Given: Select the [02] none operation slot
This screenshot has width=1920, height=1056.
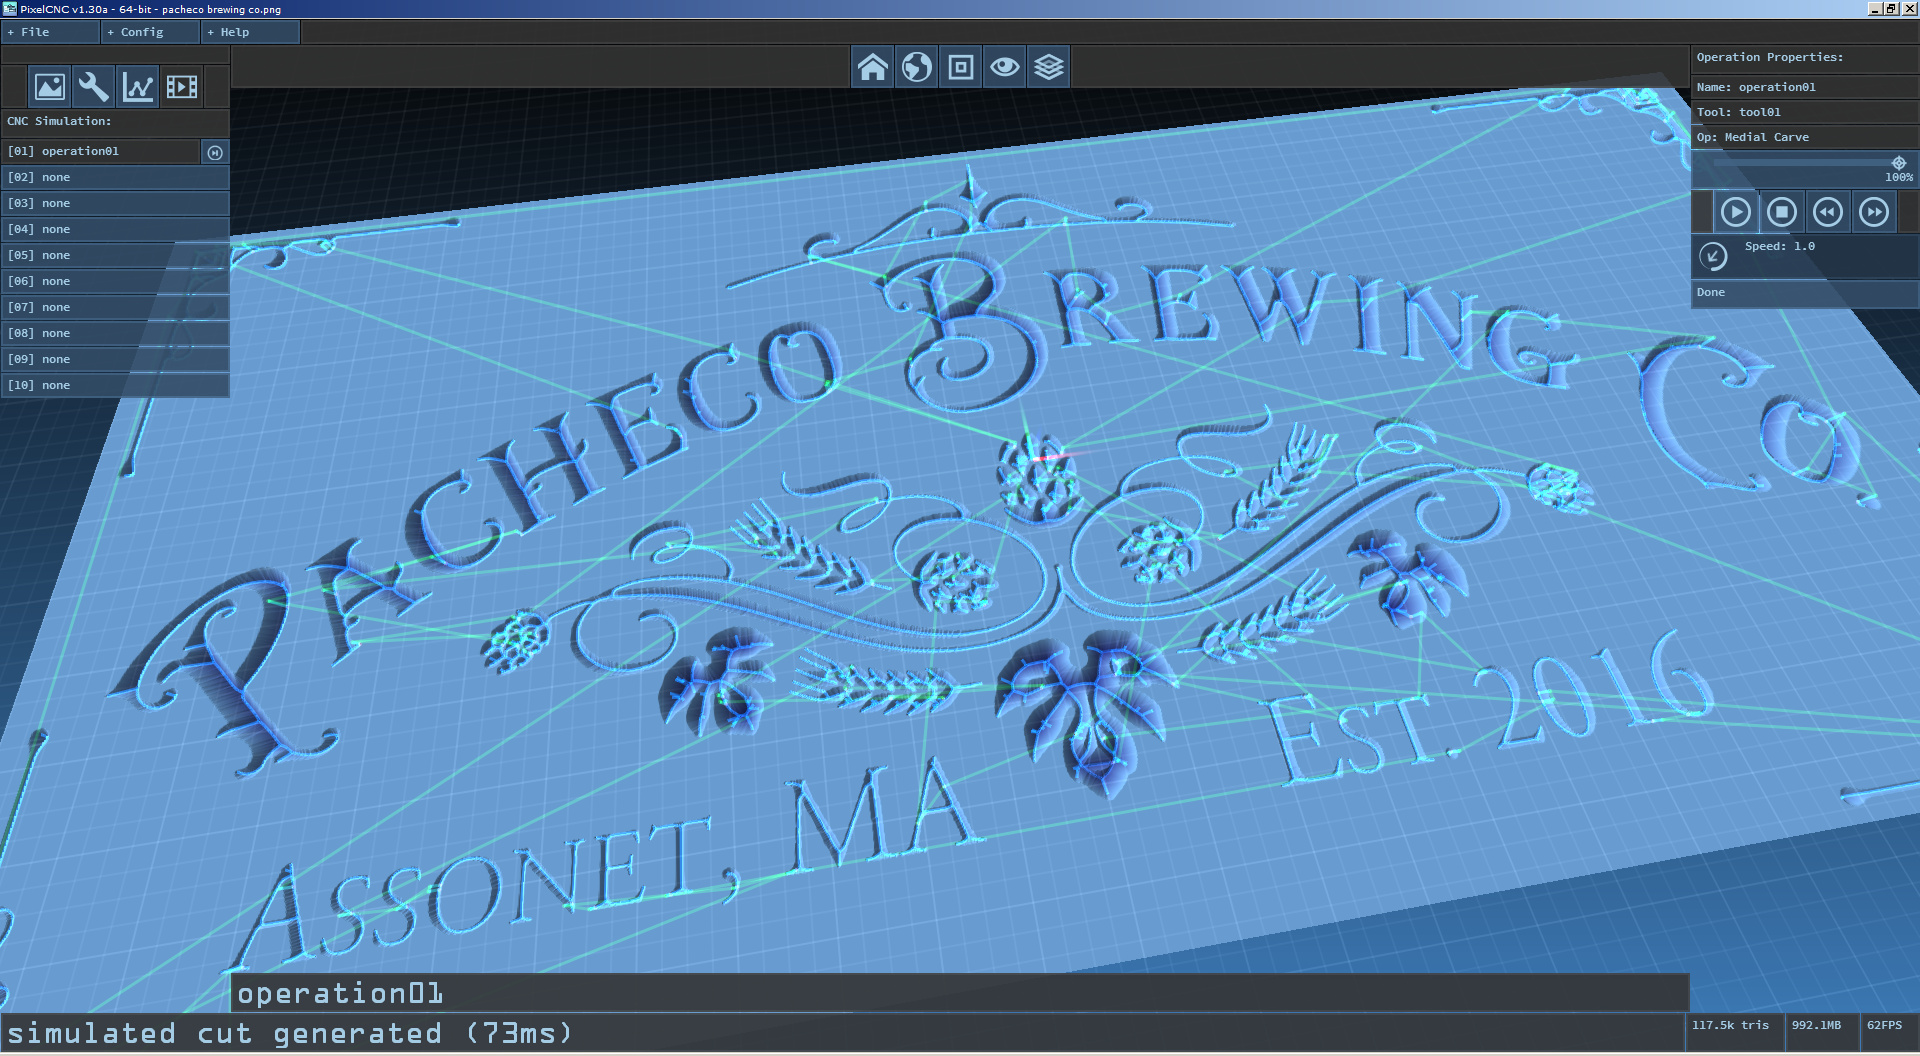Looking at the screenshot, I should 115,177.
